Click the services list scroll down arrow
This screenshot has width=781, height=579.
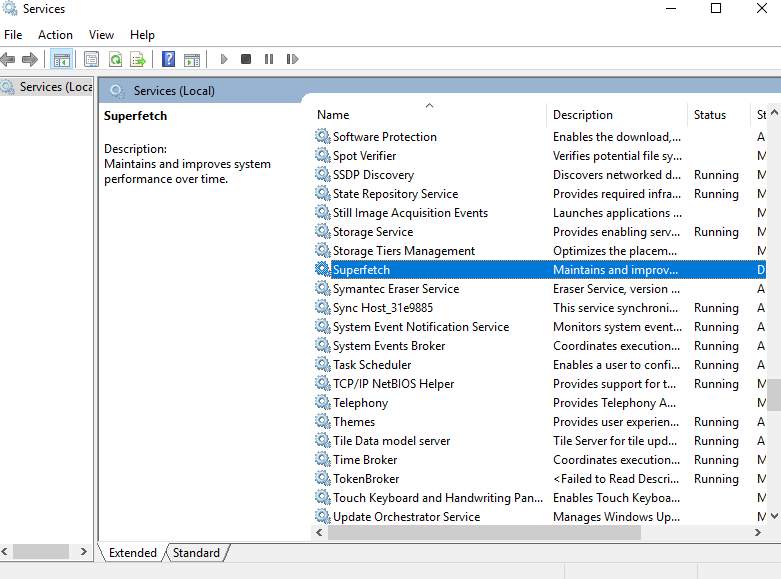click(775, 516)
